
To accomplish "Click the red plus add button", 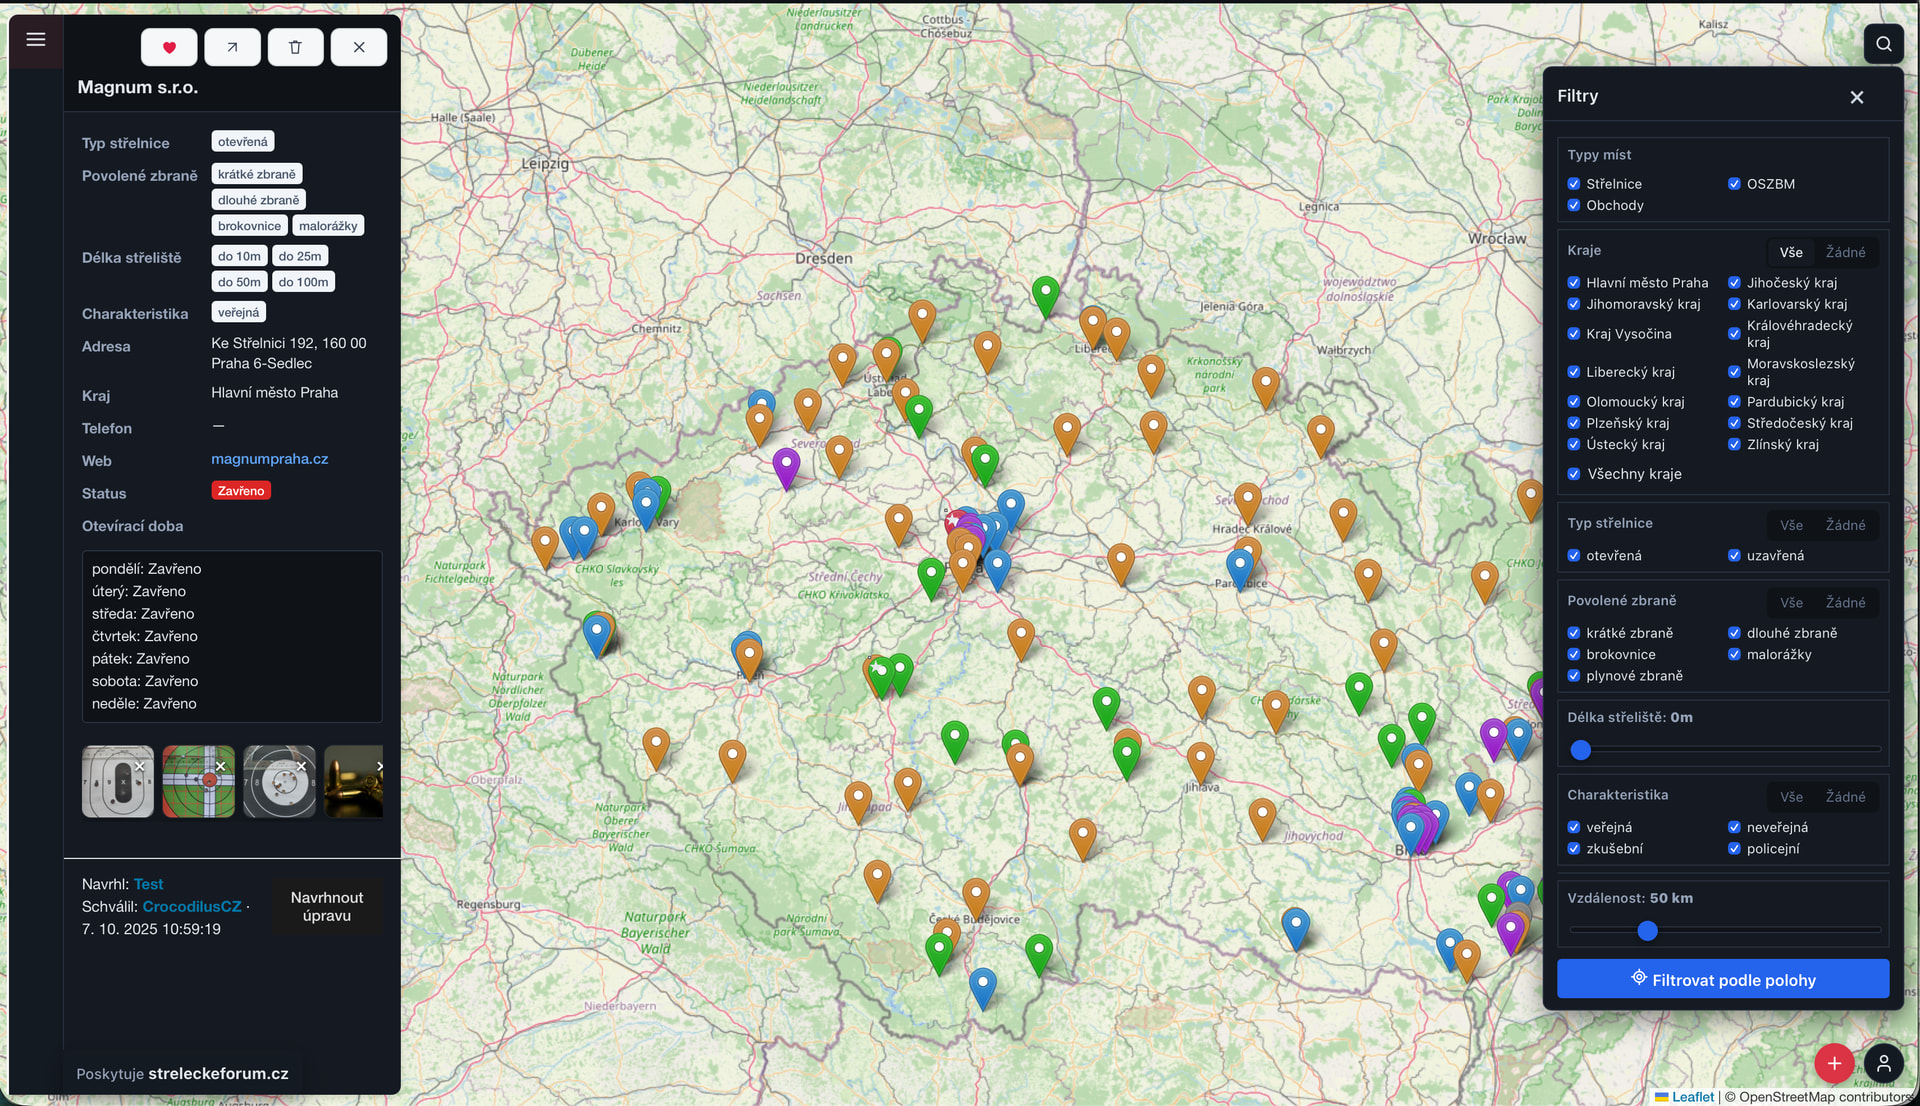I will [1834, 1064].
